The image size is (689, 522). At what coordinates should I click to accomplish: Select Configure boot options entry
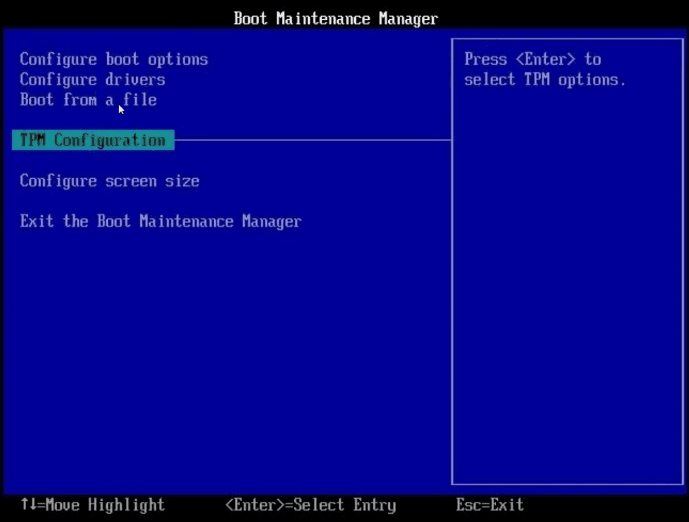113,59
